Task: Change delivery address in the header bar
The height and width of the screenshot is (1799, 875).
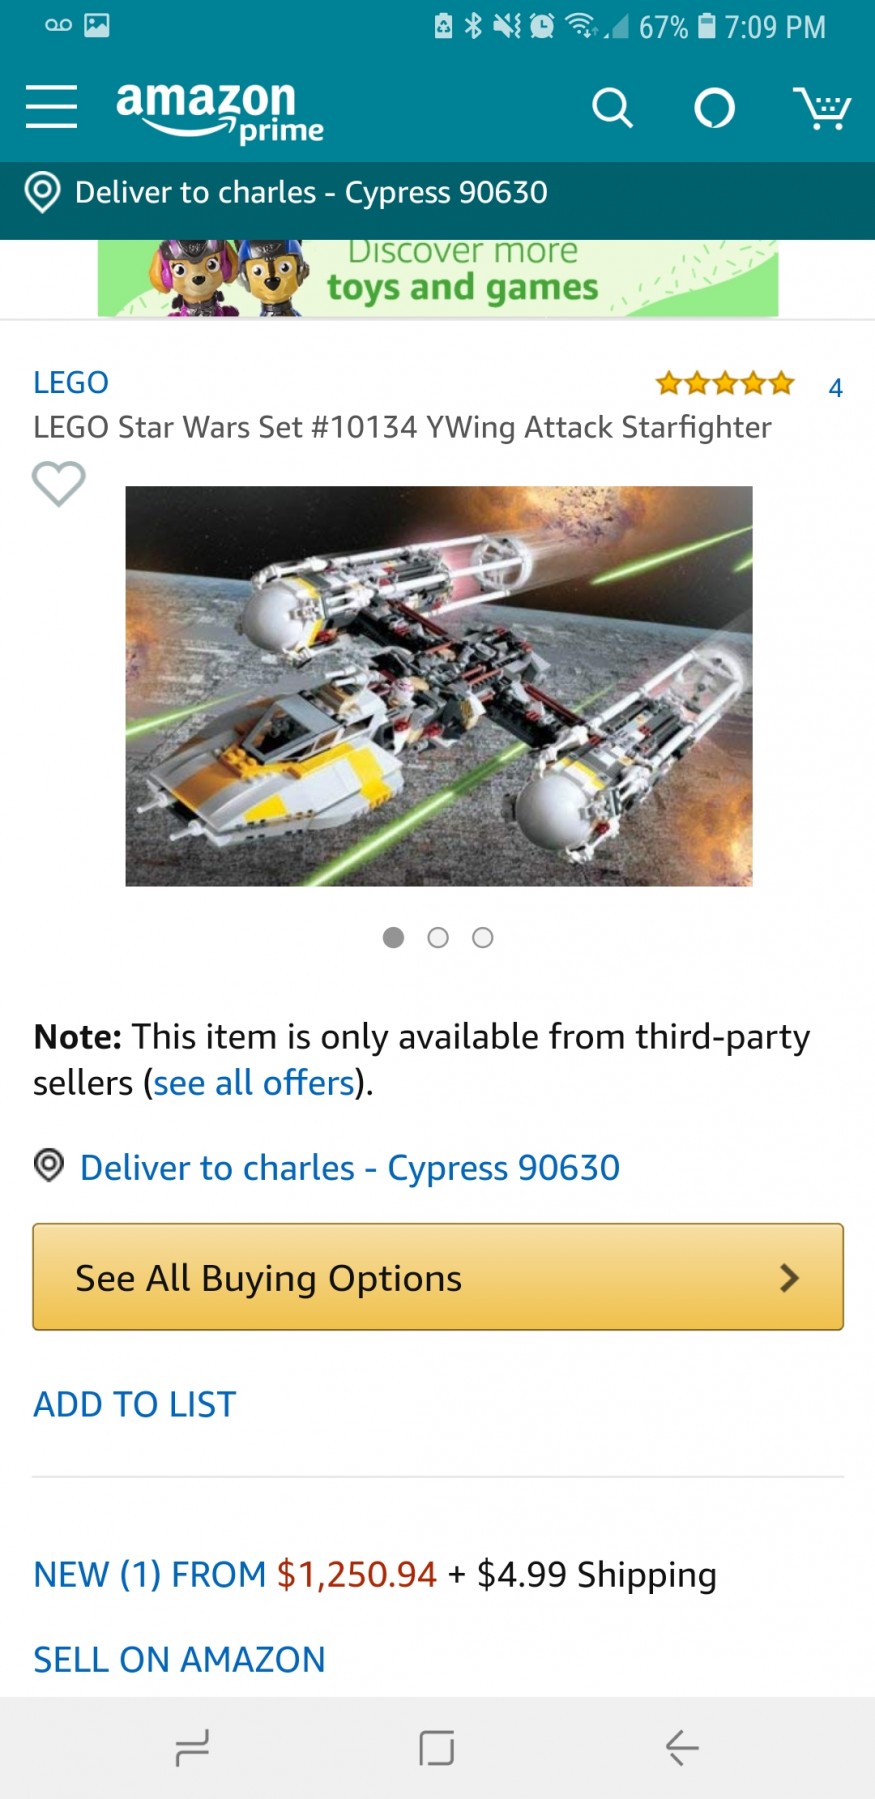Action: pyautogui.click(x=311, y=192)
